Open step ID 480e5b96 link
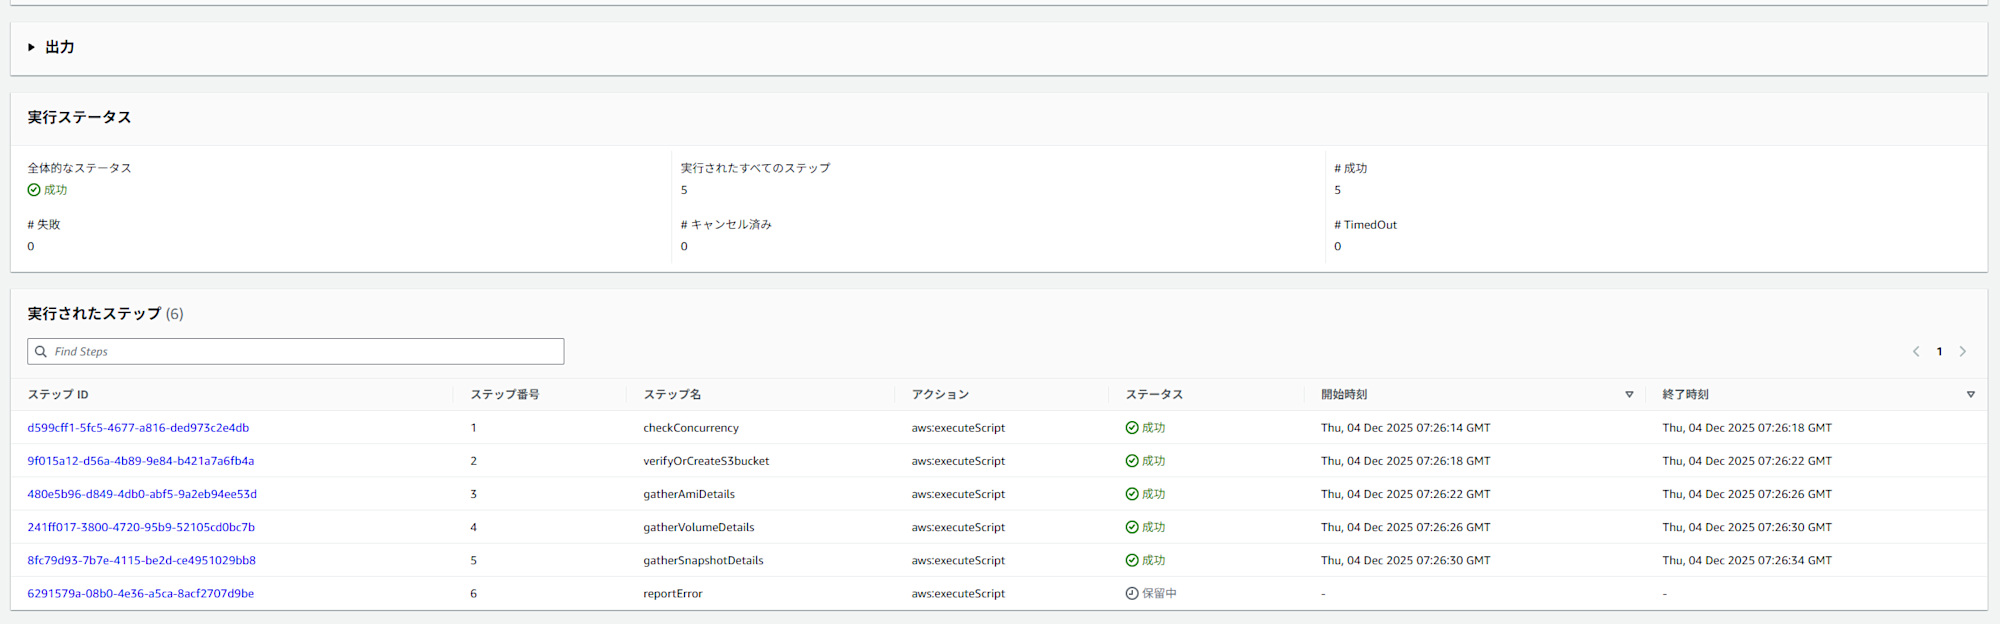The width and height of the screenshot is (2000, 624). (142, 493)
